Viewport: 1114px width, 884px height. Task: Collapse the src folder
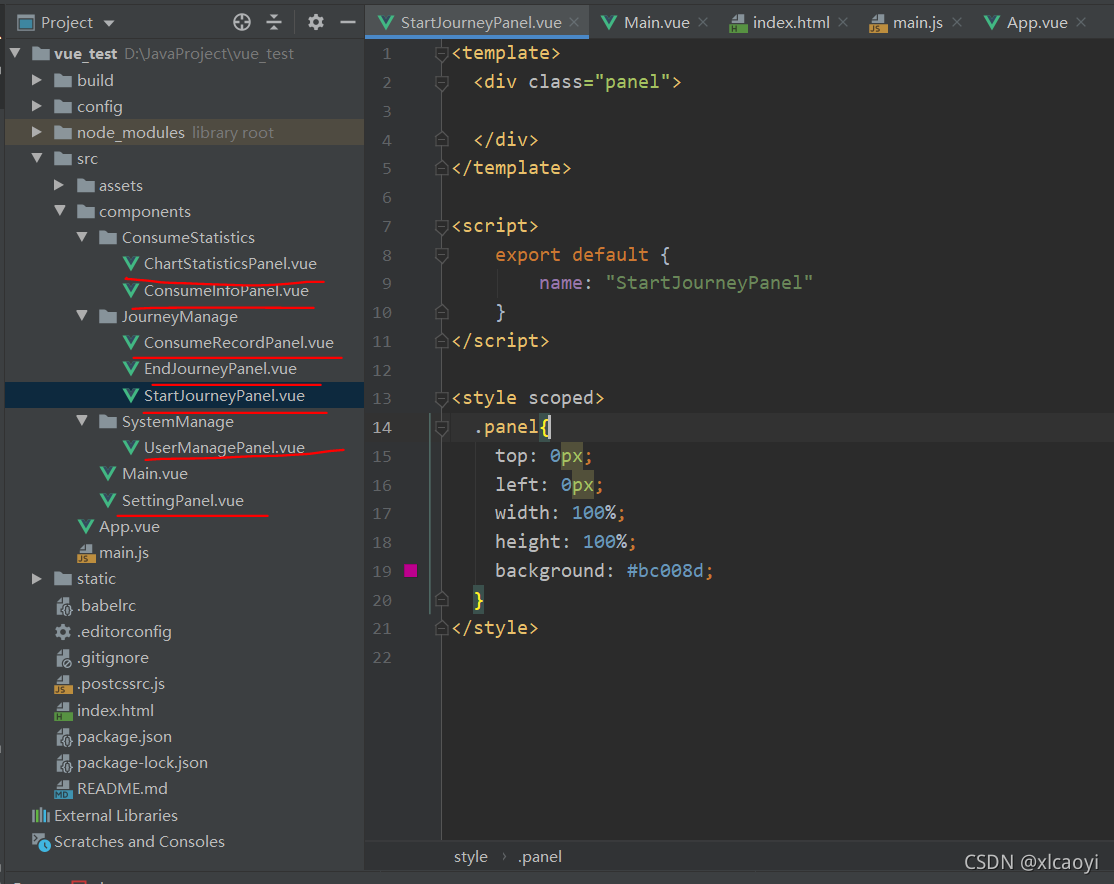pos(37,158)
